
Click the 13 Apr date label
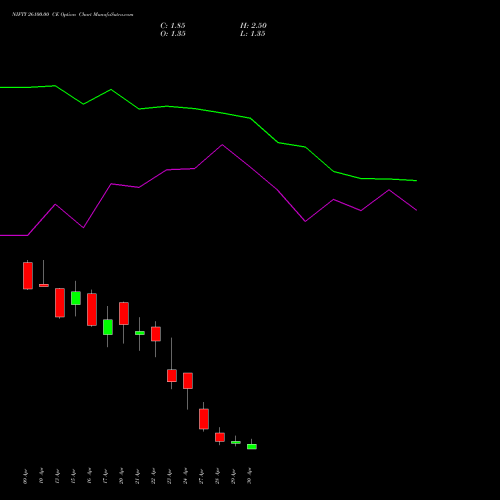tap(58, 477)
